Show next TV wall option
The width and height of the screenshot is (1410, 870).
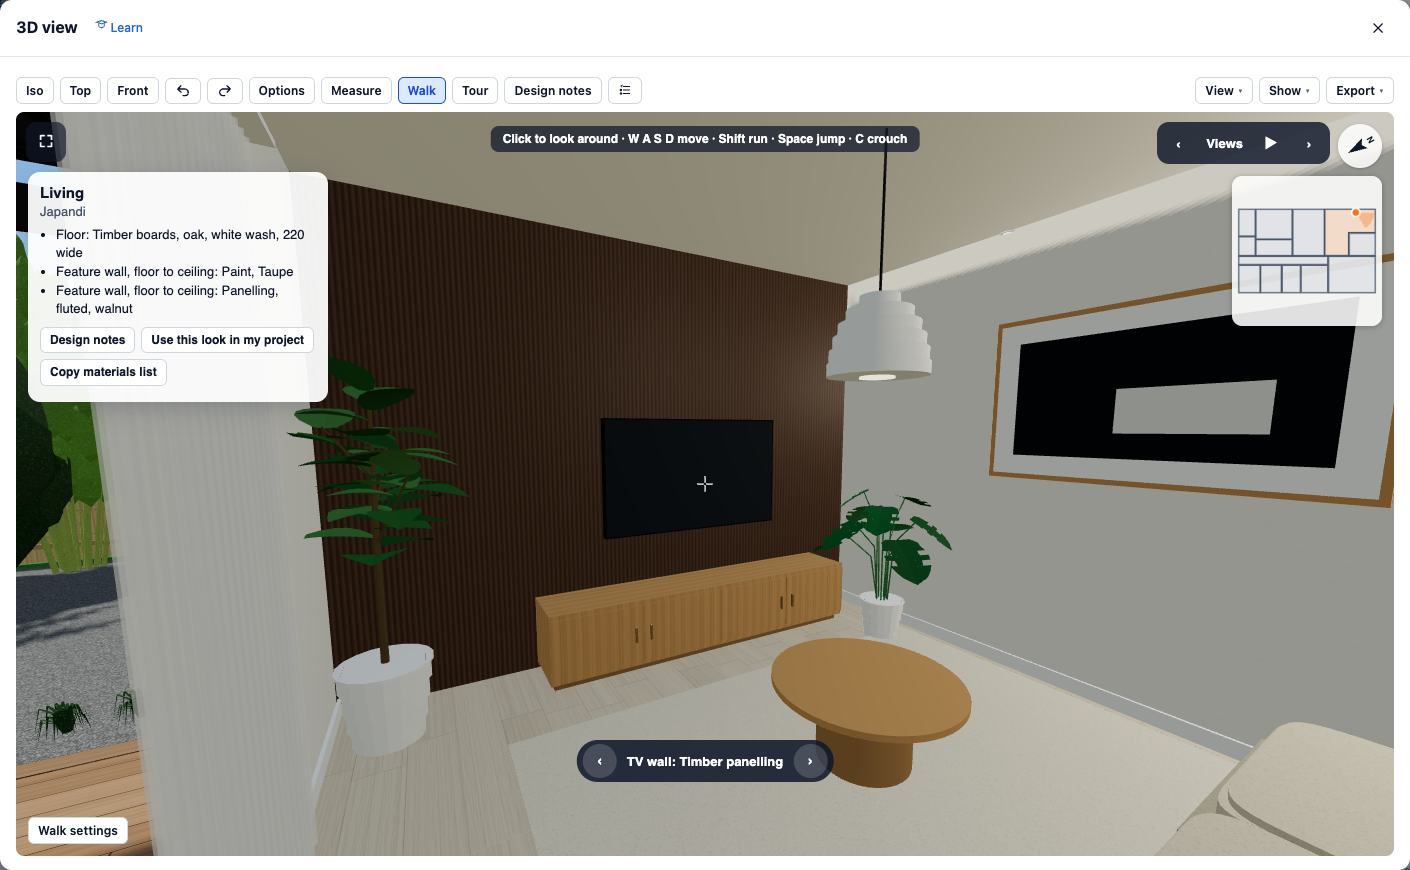(x=810, y=761)
